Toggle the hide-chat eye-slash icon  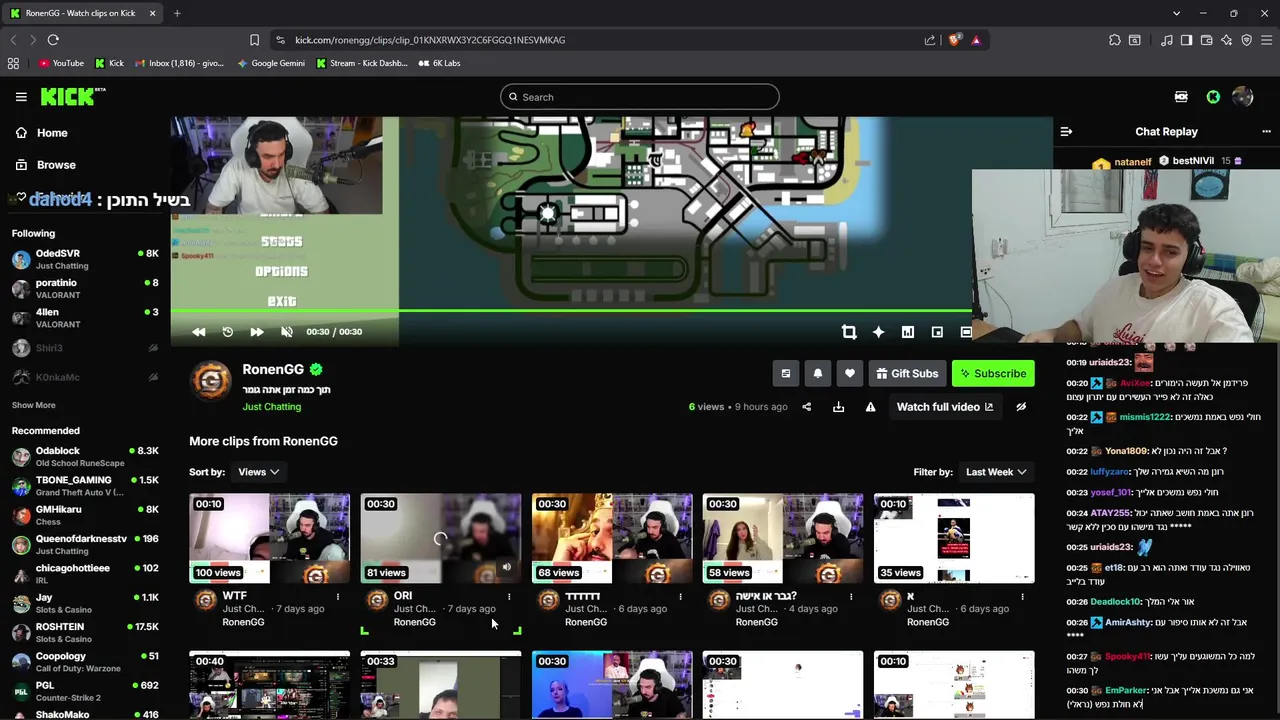click(x=1021, y=407)
